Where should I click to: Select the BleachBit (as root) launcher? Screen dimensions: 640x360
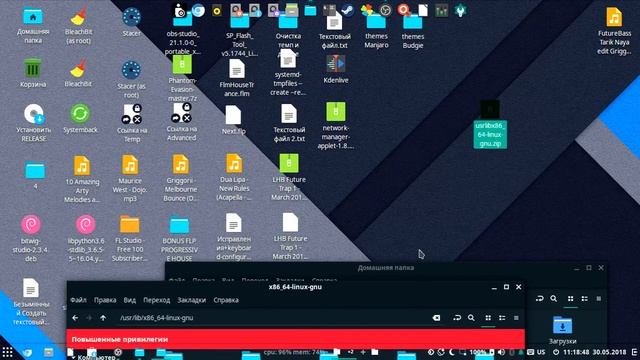click(78, 25)
